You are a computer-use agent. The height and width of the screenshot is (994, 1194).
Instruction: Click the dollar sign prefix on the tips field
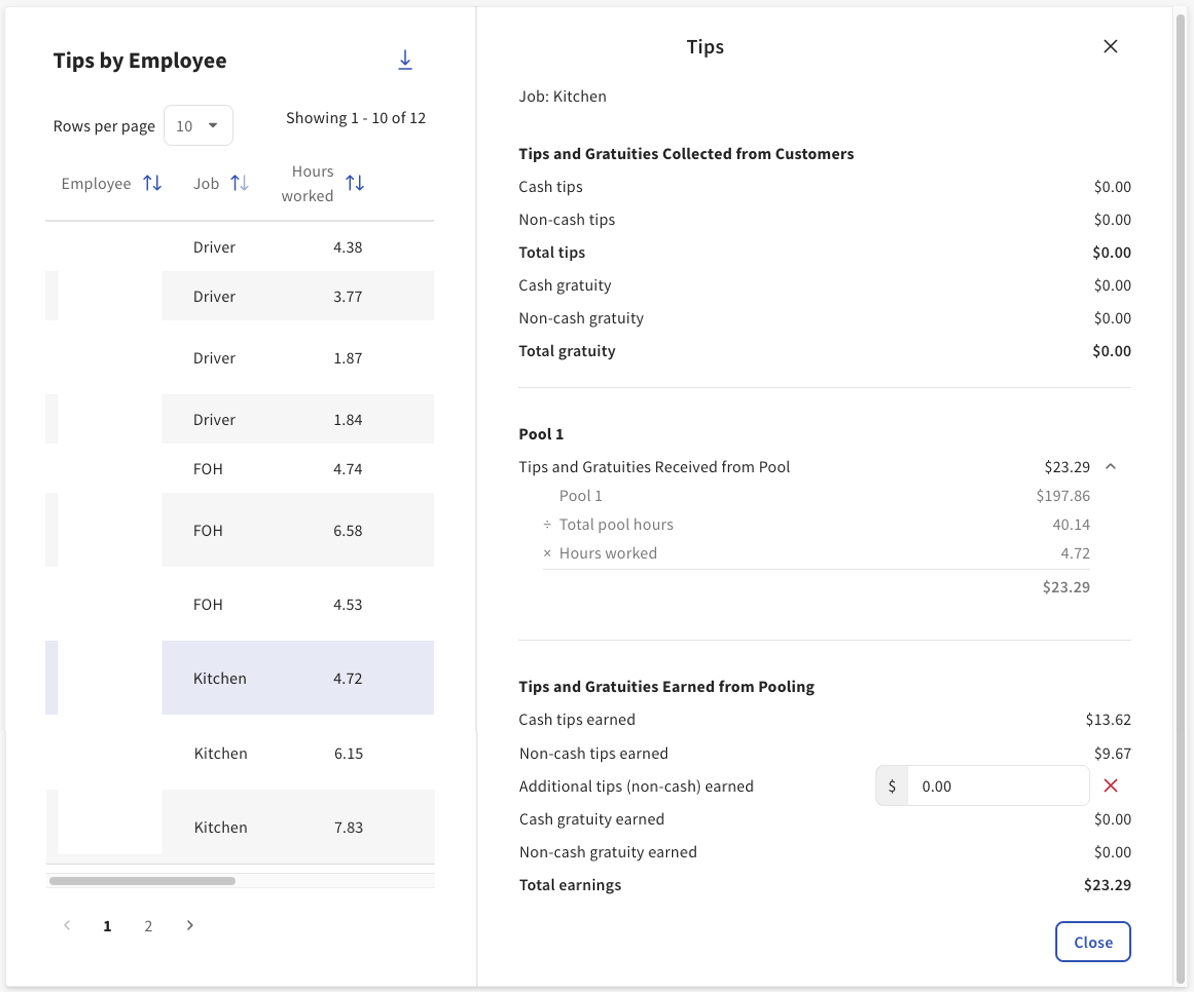click(x=891, y=785)
